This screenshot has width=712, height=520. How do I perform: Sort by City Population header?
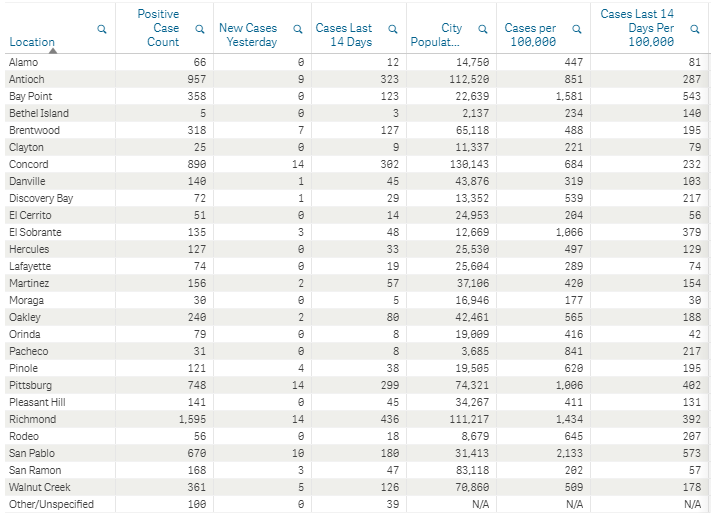(436, 35)
